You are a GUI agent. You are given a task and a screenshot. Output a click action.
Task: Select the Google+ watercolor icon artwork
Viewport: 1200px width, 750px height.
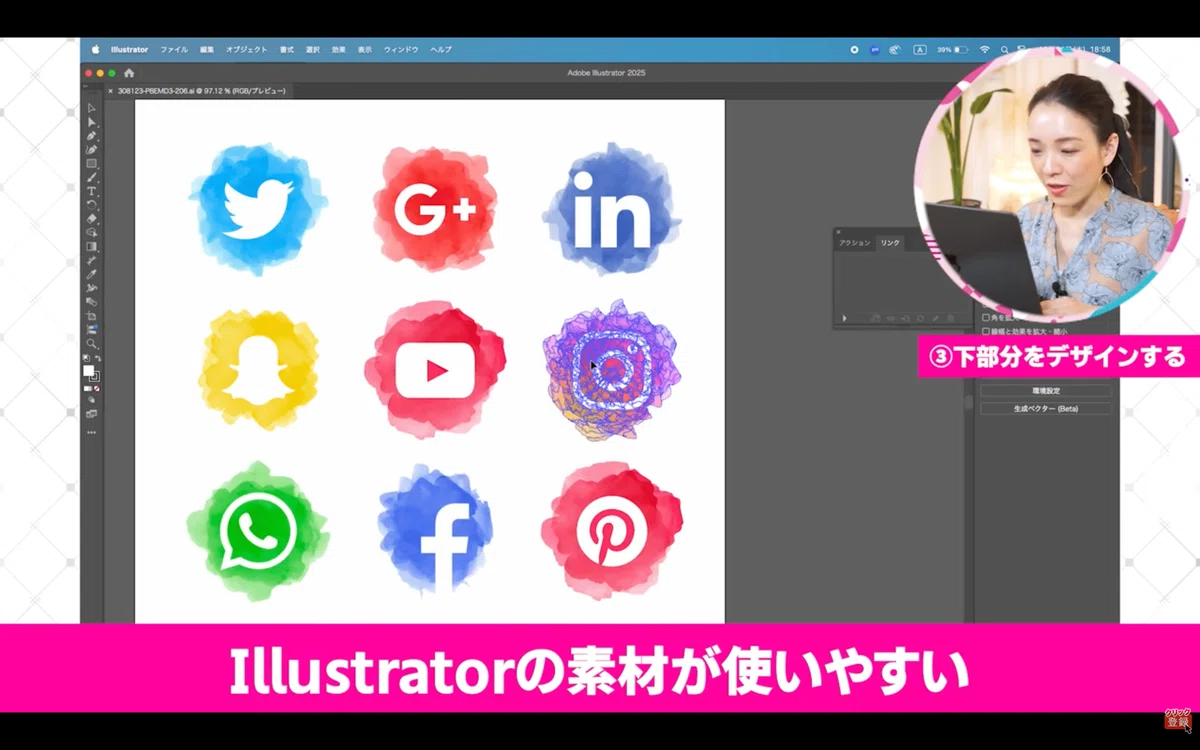(435, 210)
